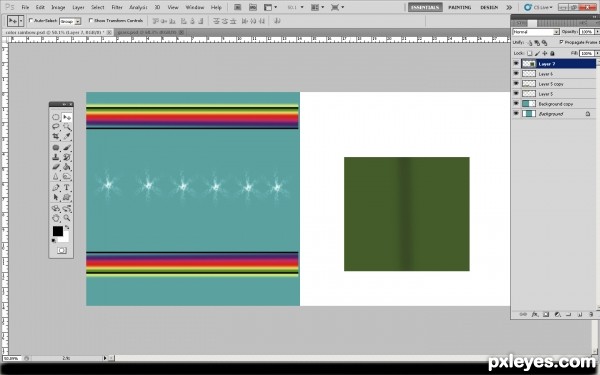Select the Elliptical Marquee tool
The width and height of the screenshot is (600, 375).
tap(56, 117)
